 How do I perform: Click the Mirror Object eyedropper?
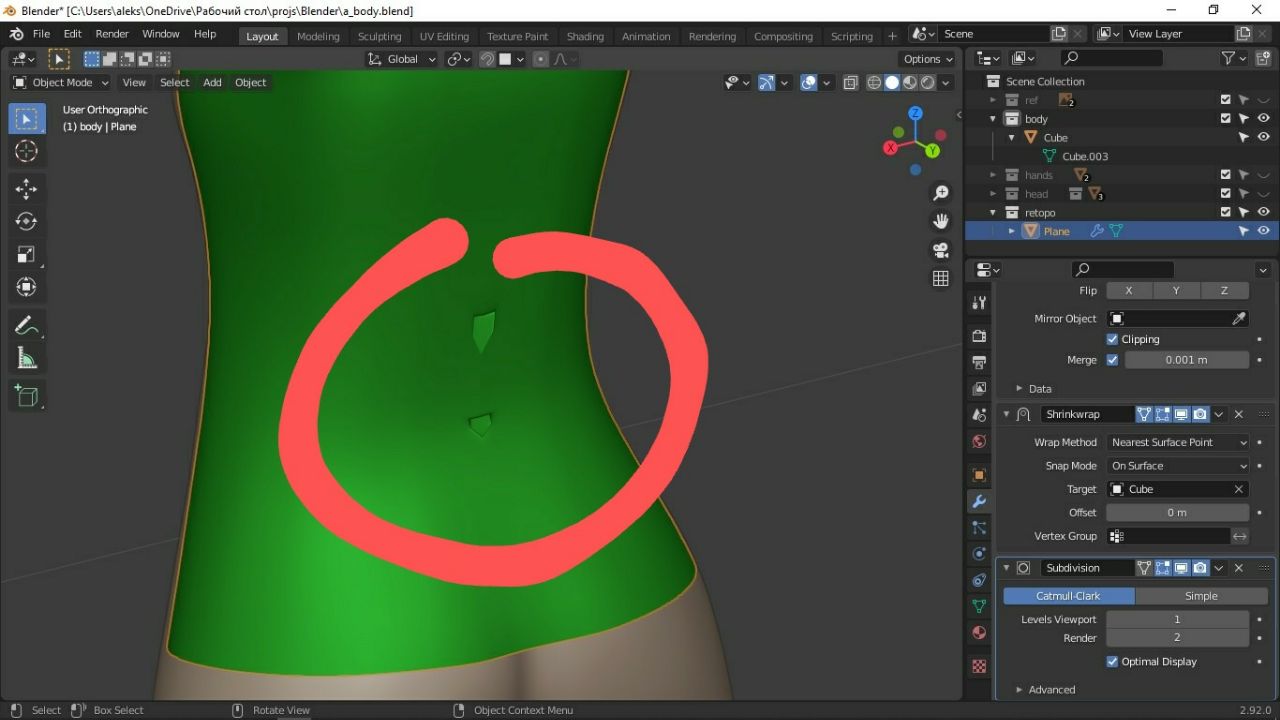coord(1239,318)
